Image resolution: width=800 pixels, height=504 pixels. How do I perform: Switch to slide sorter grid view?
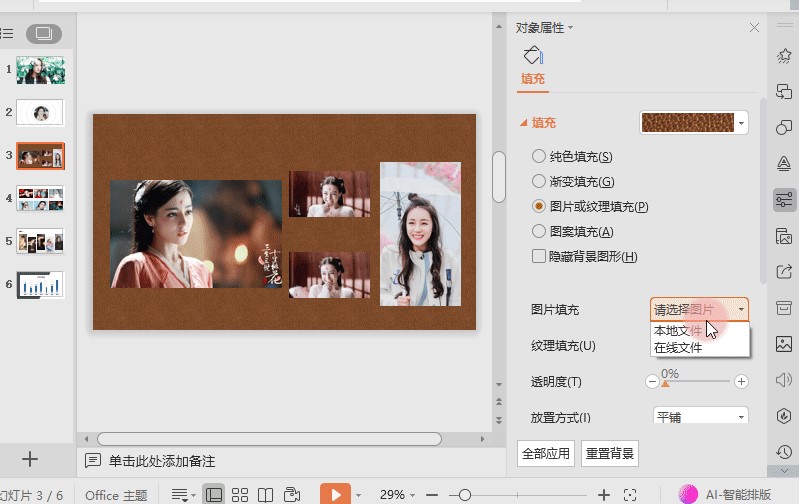(x=240, y=494)
